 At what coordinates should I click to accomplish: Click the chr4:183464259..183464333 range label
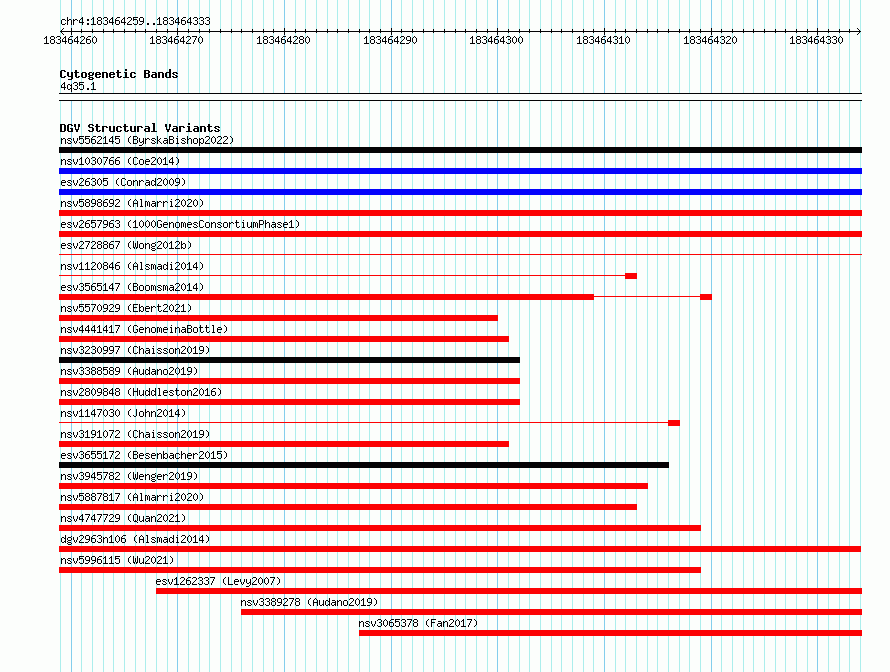(135, 21)
